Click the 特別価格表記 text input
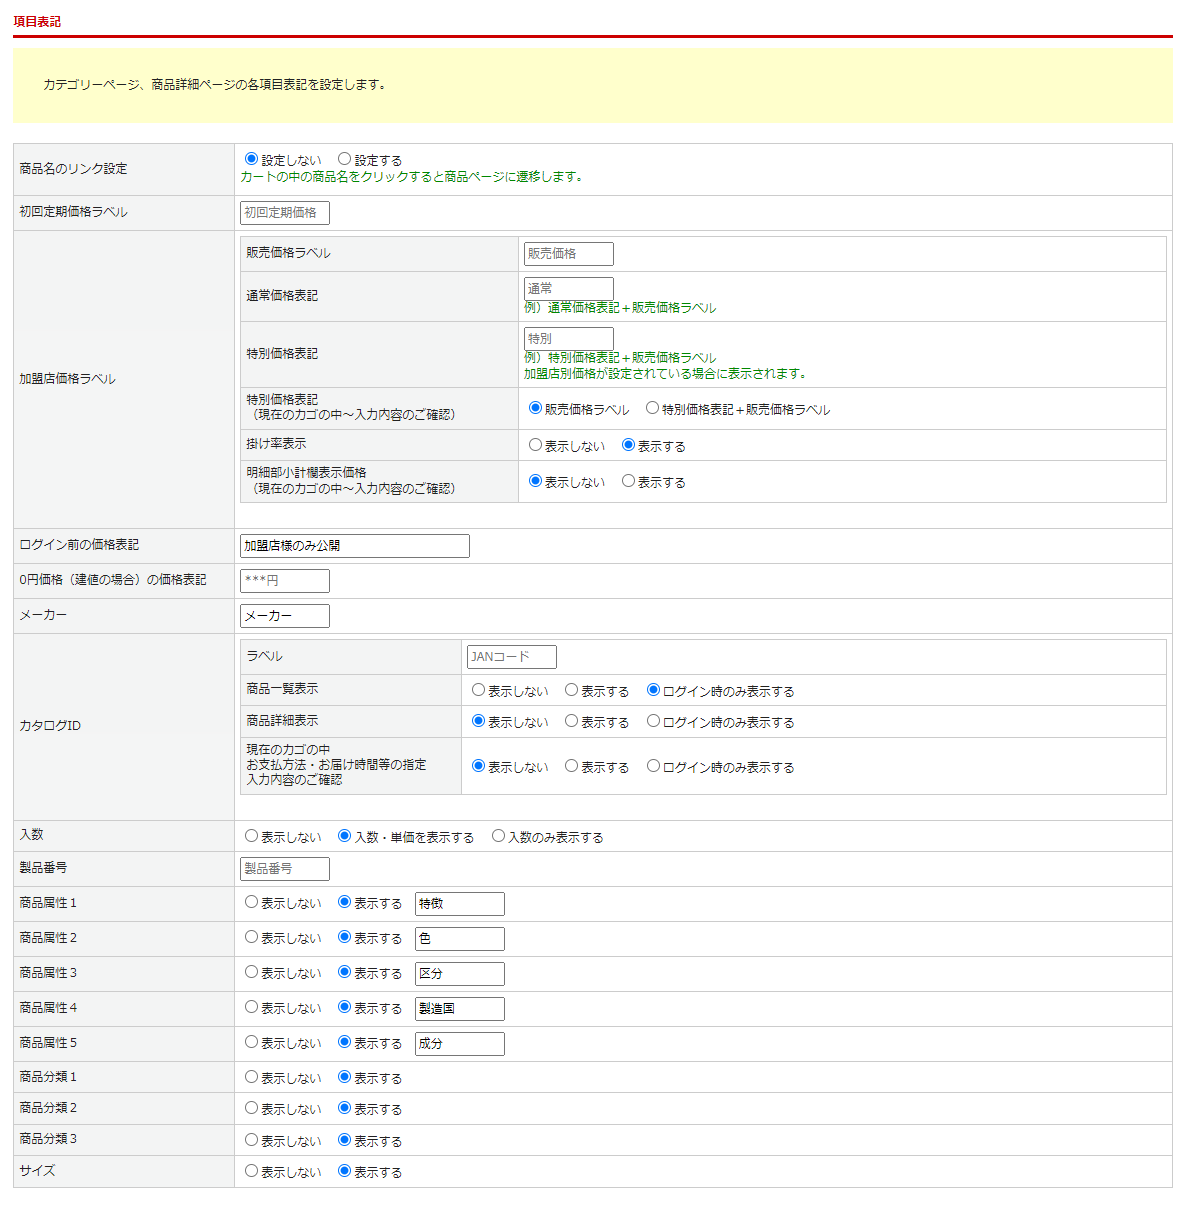The height and width of the screenshot is (1209, 1187). [x=568, y=339]
